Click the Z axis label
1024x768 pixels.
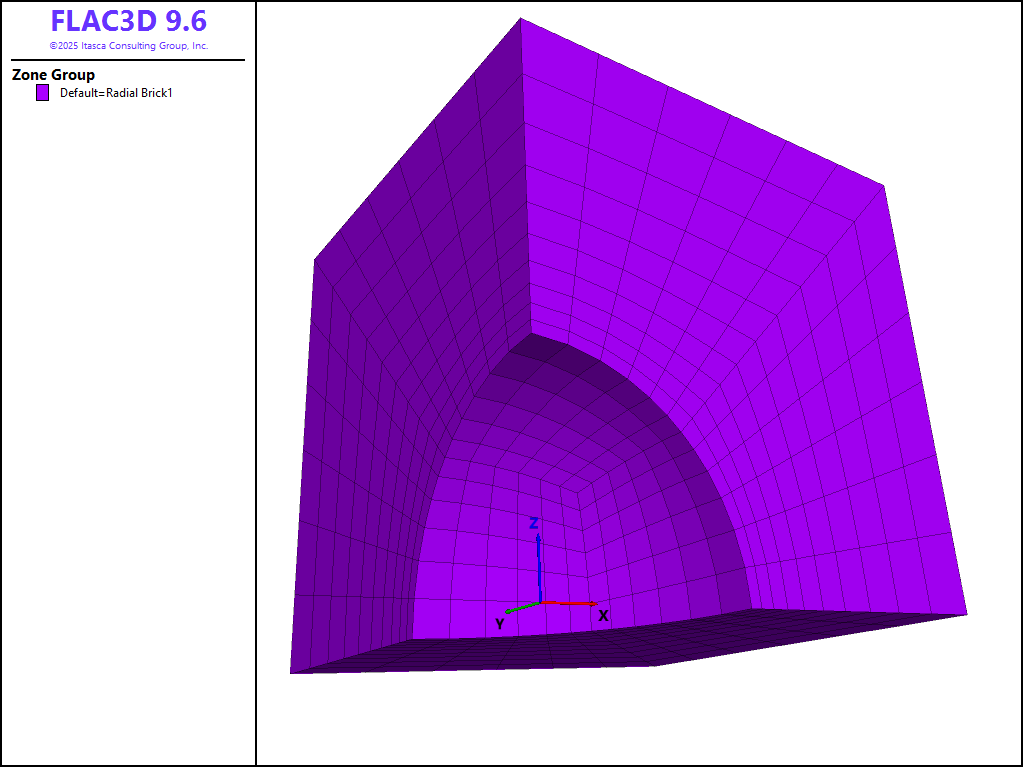535,523
